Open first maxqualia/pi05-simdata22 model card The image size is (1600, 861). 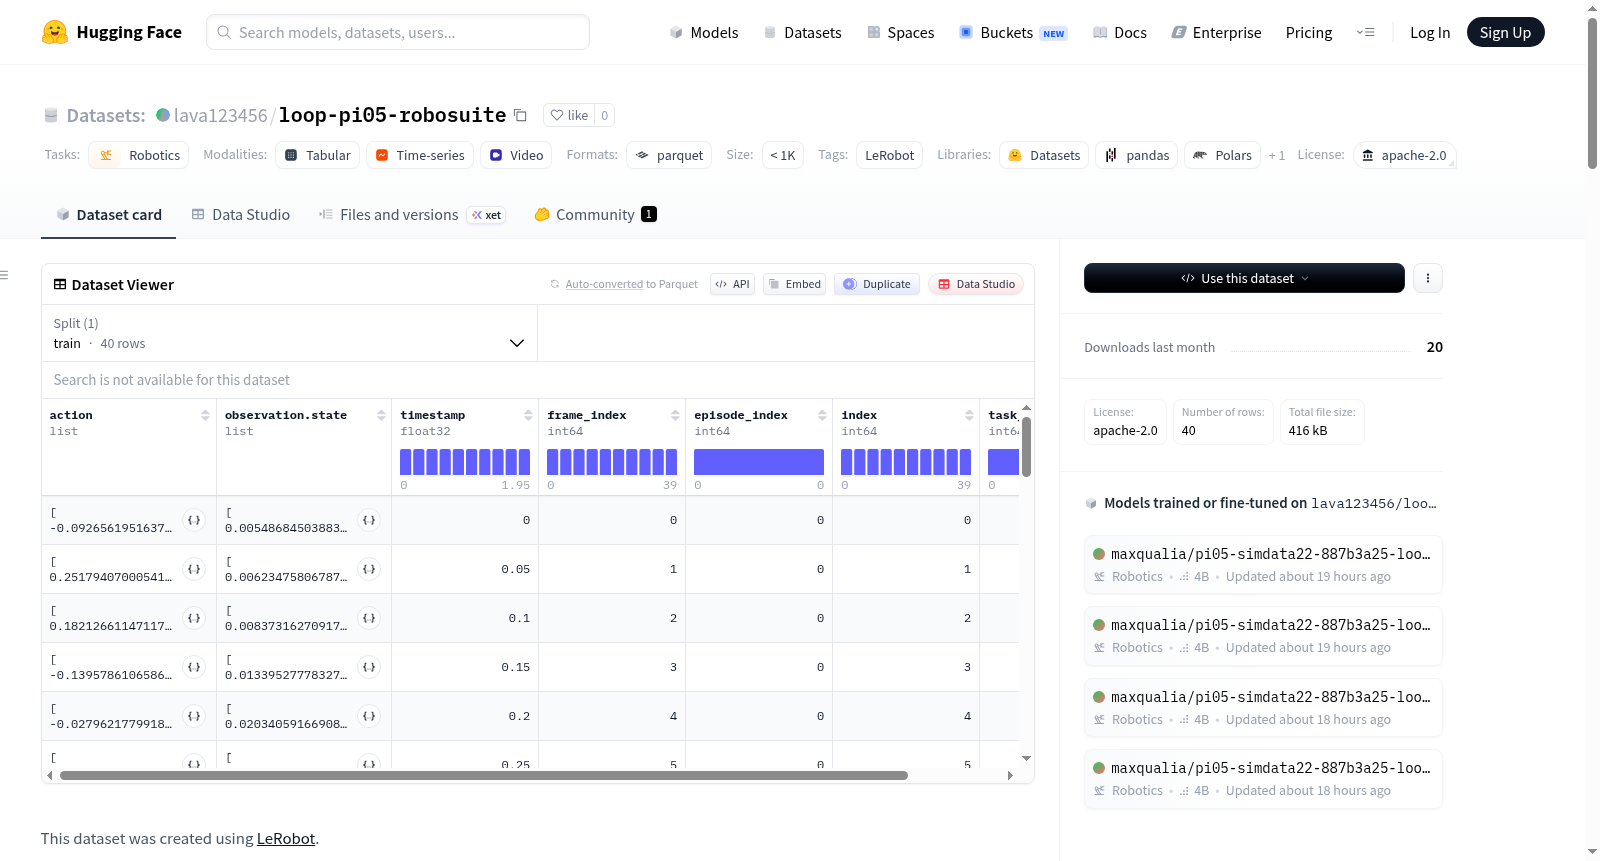point(1263,564)
